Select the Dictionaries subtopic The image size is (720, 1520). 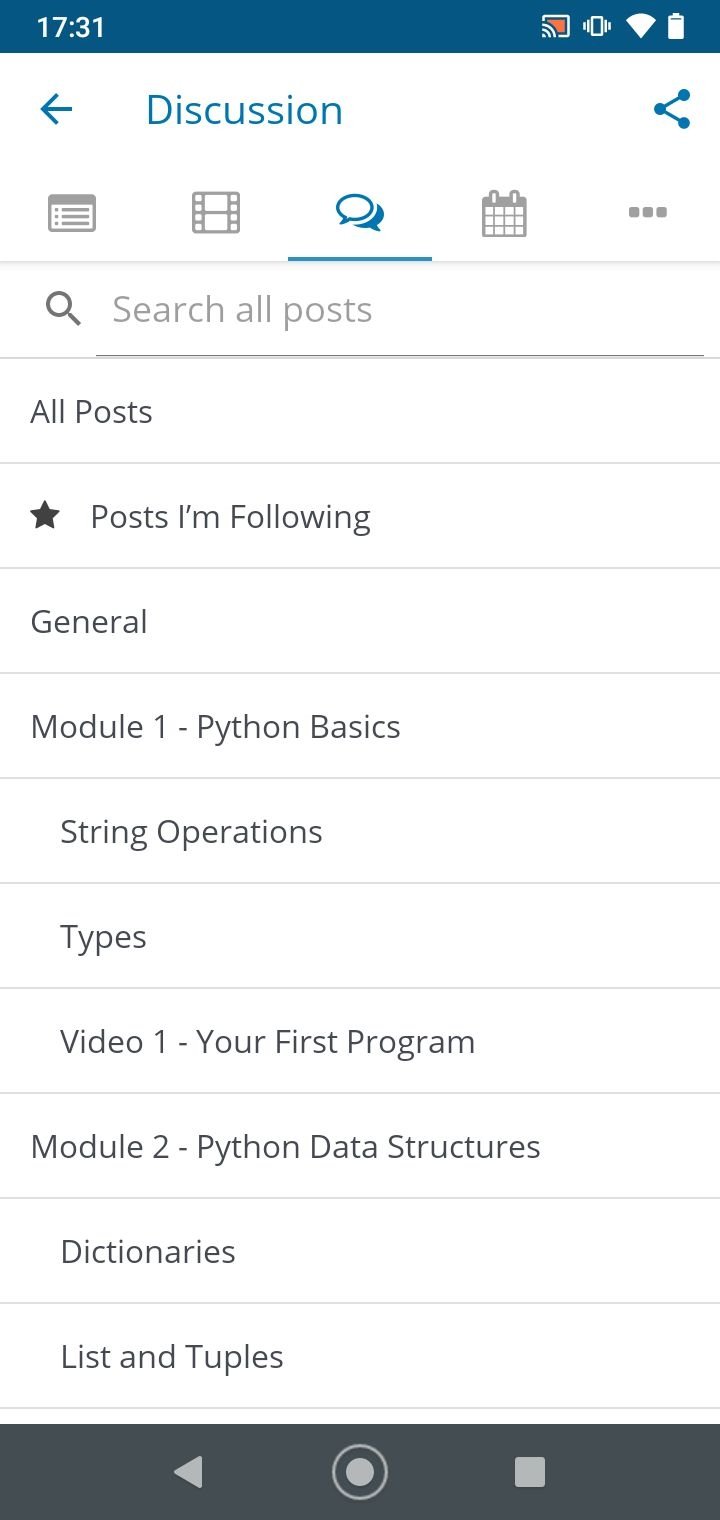pyautogui.click(x=360, y=1252)
